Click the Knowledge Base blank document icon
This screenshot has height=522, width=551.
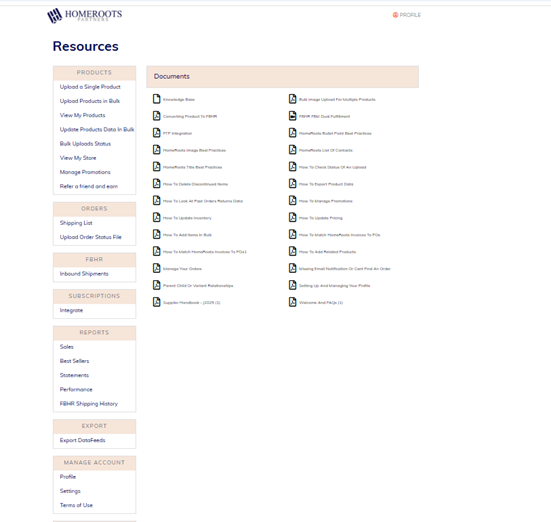click(156, 99)
